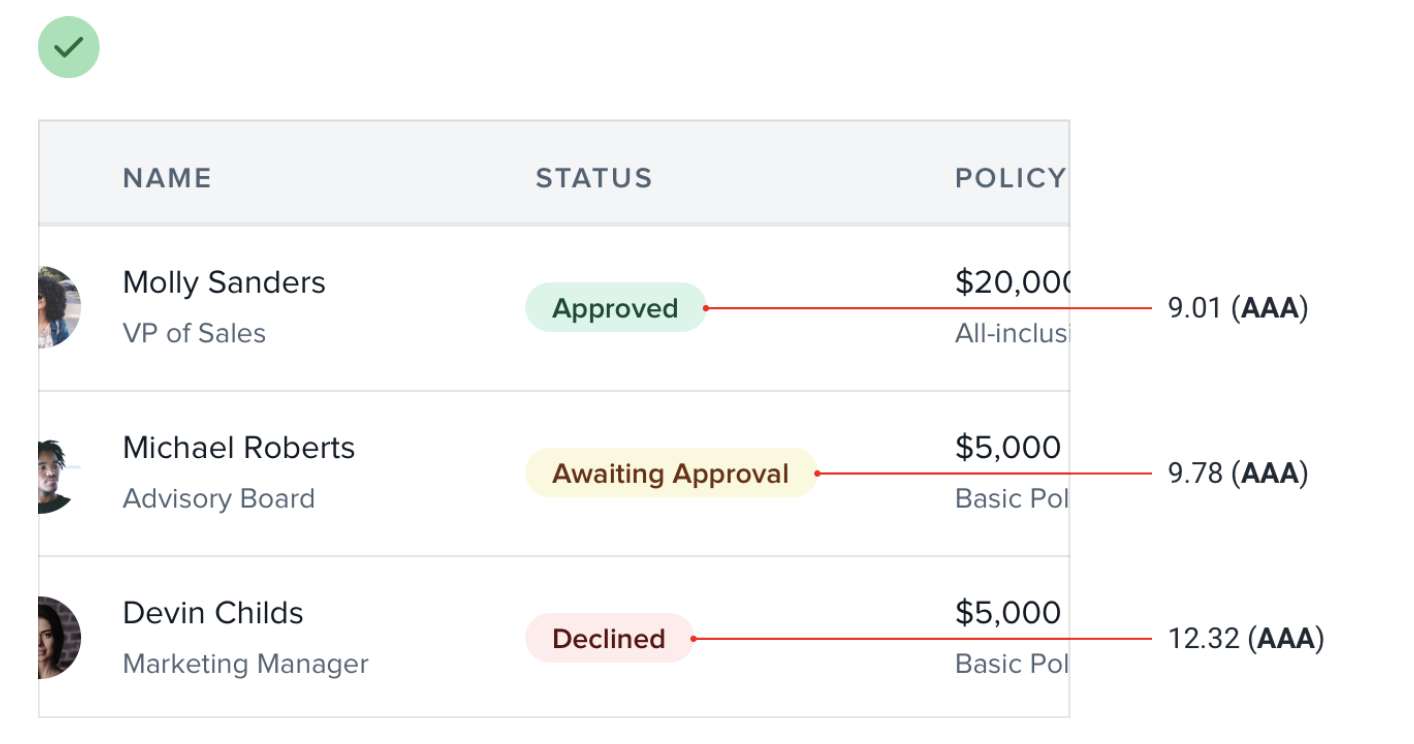Open Michael Roberts' avatar photo
1414x744 pixels.
click(x=59, y=473)
